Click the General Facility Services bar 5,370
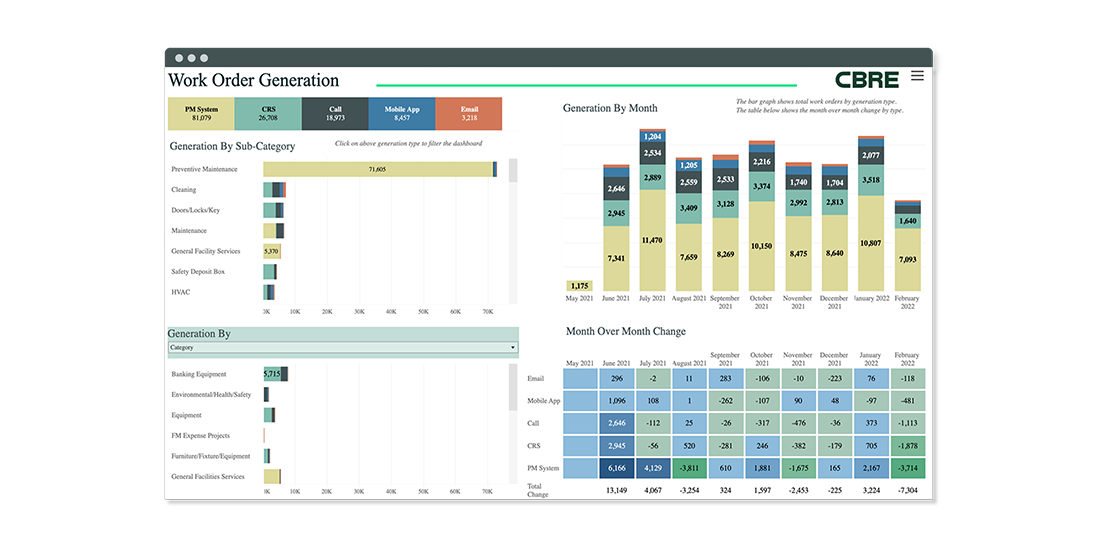The width and height of the screenshot is (1104, 552). click(272, 252)
